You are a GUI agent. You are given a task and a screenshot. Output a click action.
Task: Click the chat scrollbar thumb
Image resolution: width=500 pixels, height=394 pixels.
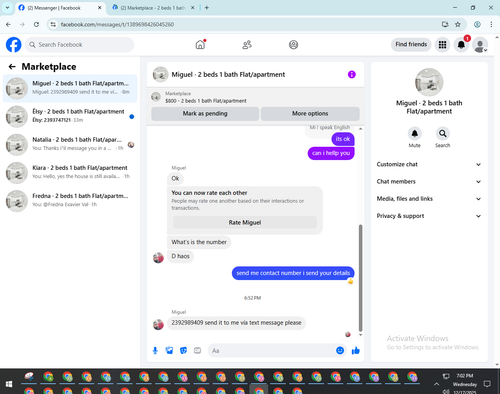(360, 278)
